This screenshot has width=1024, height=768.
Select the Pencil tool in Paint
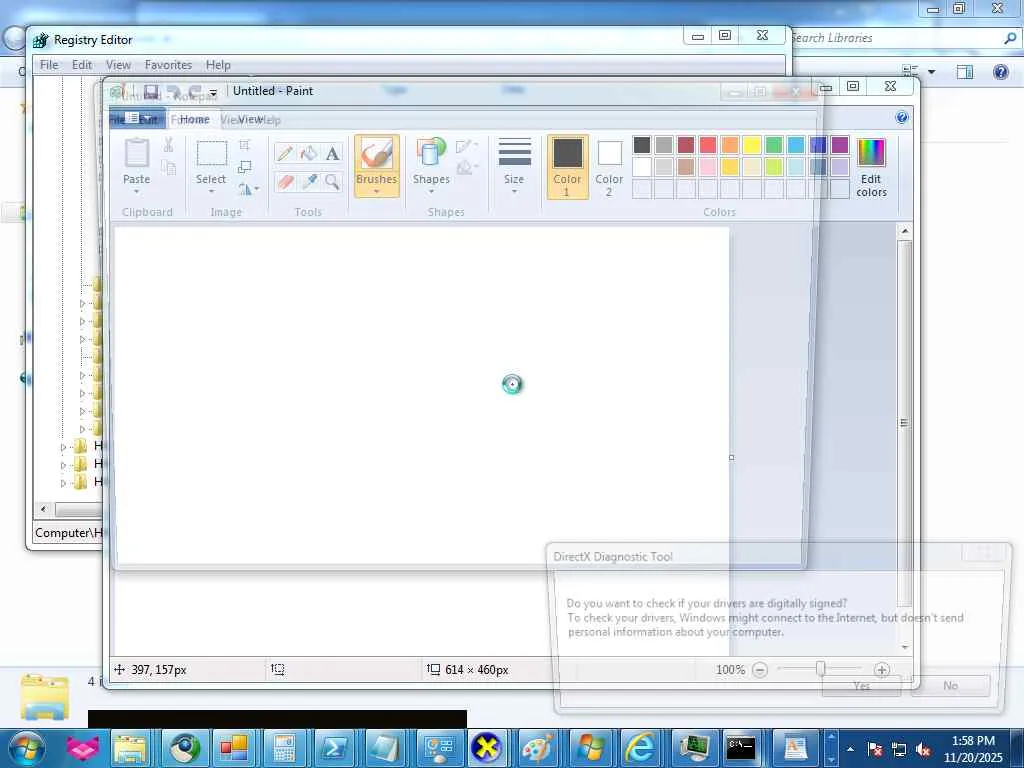click(x=285, y=153)
